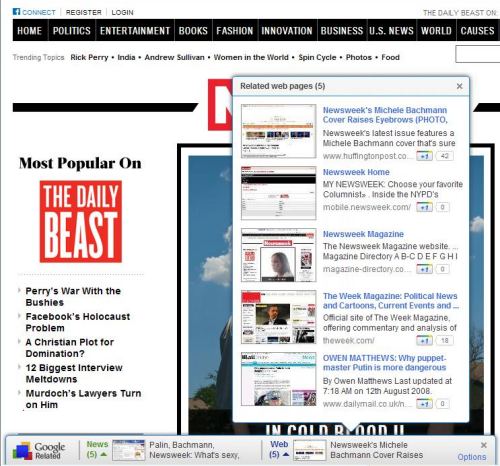Click +1 button for mobile.newsweek.com result
The width and height of the screenshot is (500, 466).
coord(424,207)
